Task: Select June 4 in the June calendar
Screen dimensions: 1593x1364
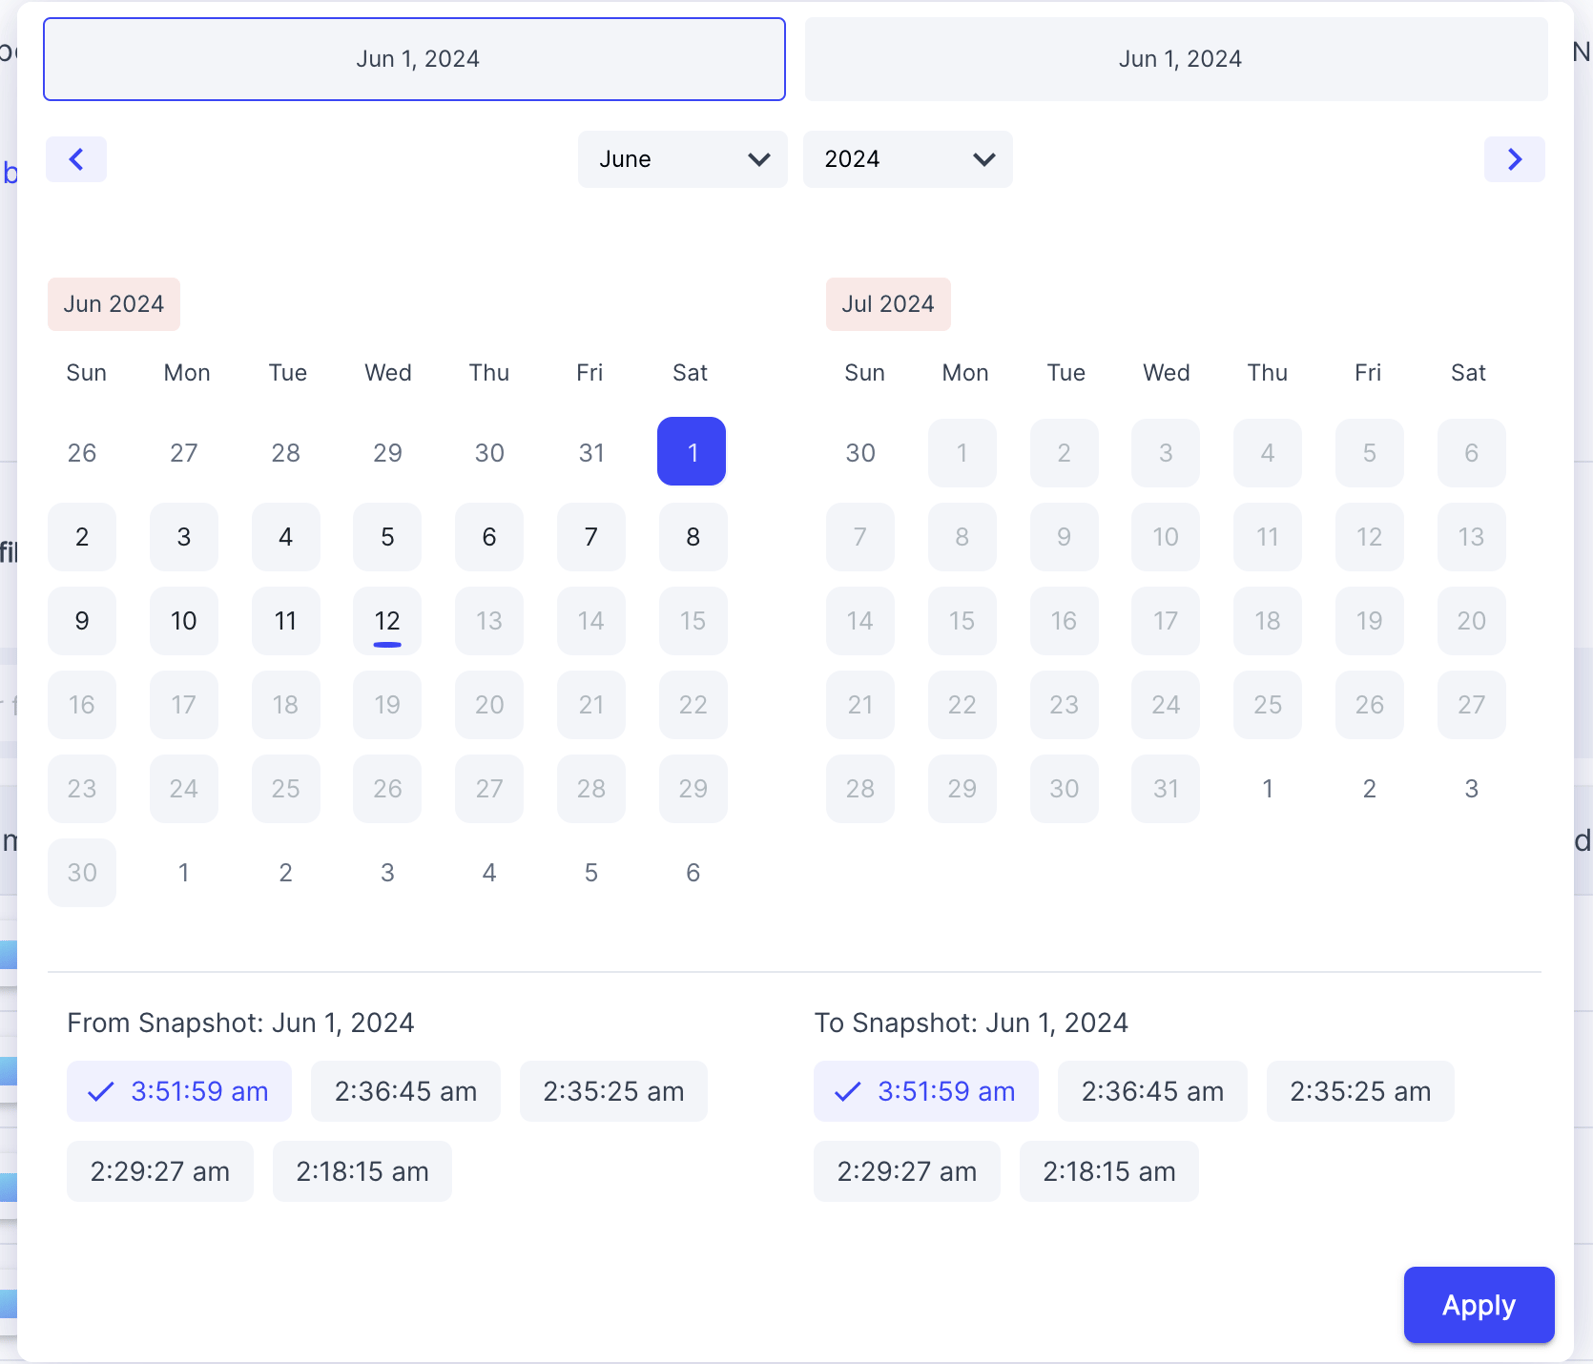Action: pos(286,537)
